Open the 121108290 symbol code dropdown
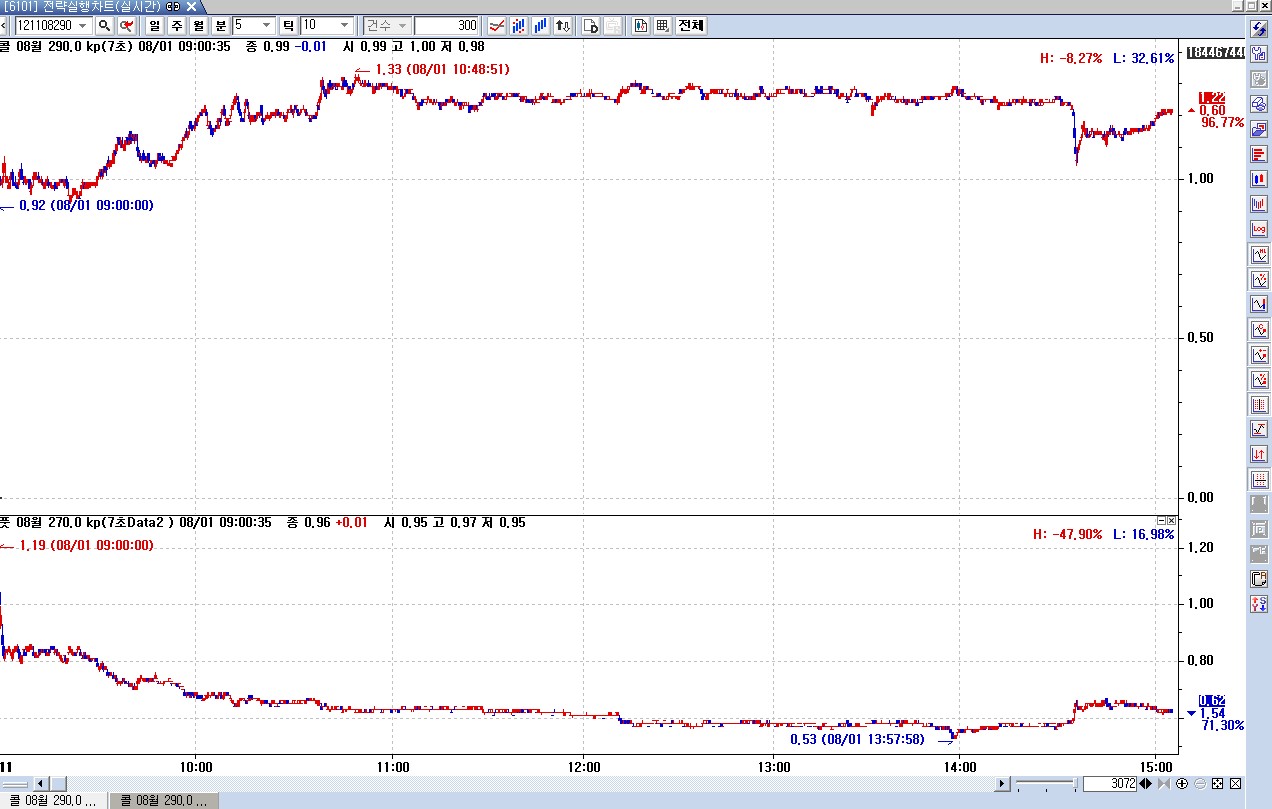 [83, 25]
